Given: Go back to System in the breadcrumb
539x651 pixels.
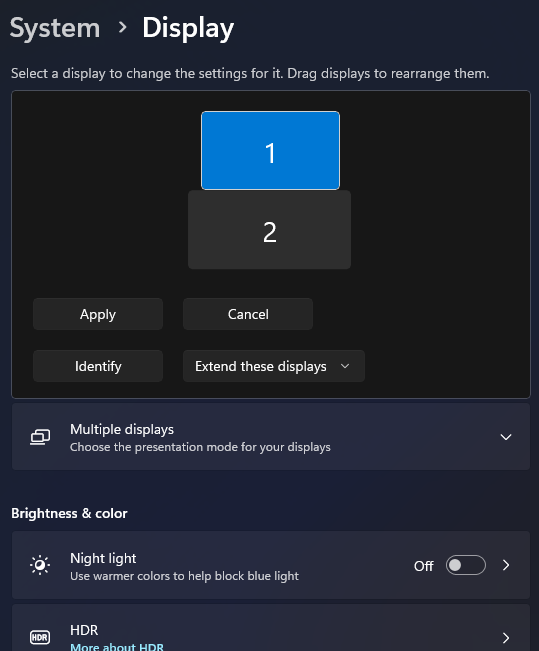Looking at the screenshot, I should point(55,28).
